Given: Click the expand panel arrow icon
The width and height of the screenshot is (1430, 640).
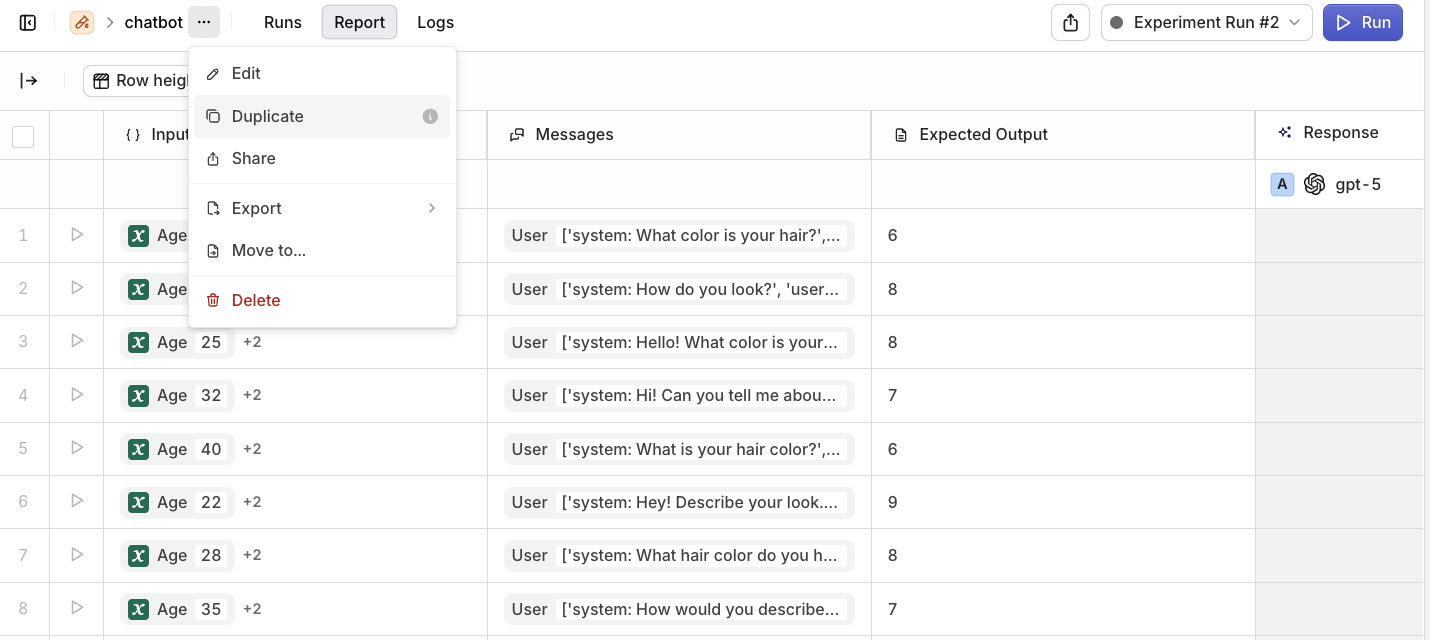Looking at the screenshot, I should tap(29, 81).
